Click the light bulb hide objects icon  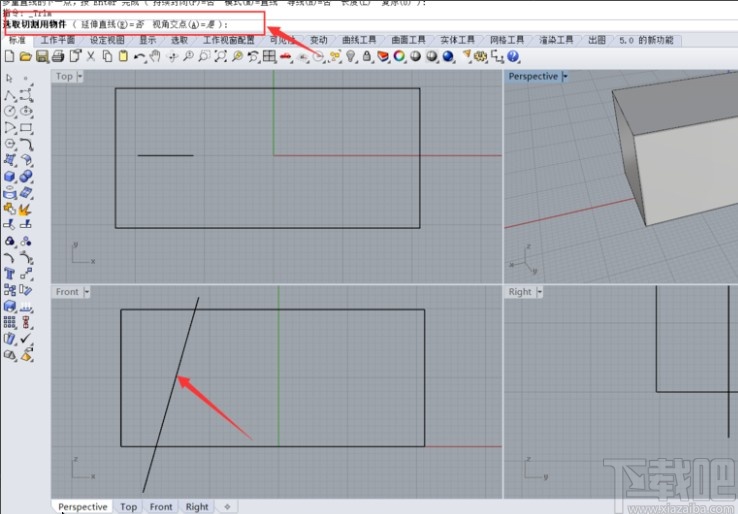coord(351,57)
